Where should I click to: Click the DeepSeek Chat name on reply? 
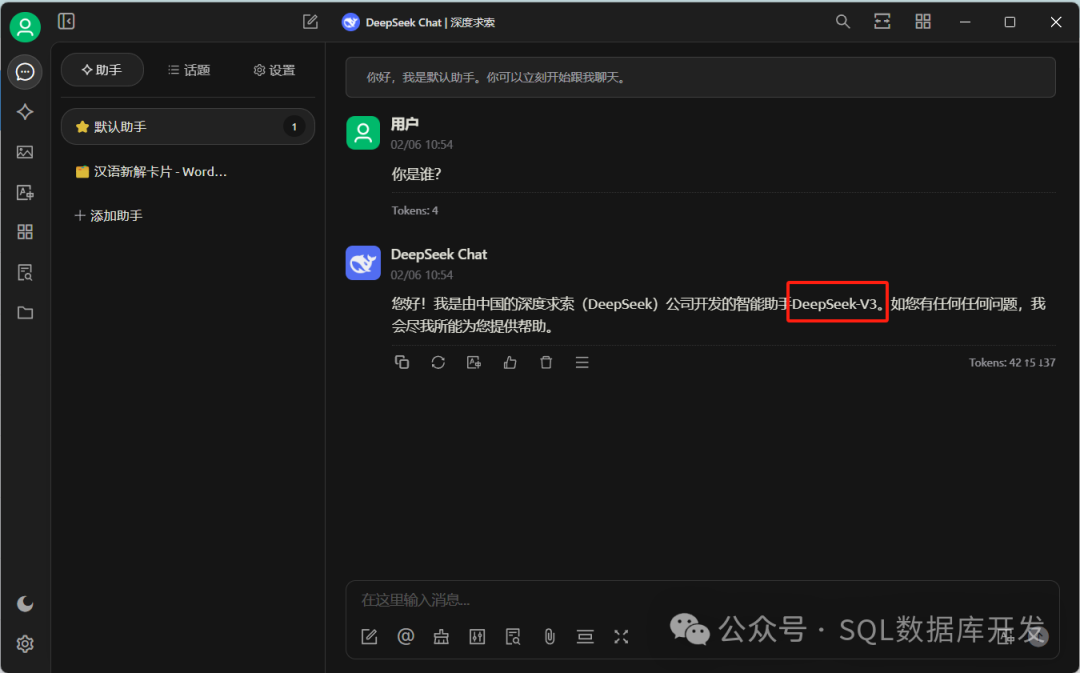pyautogui.click(x=439, y=254)
